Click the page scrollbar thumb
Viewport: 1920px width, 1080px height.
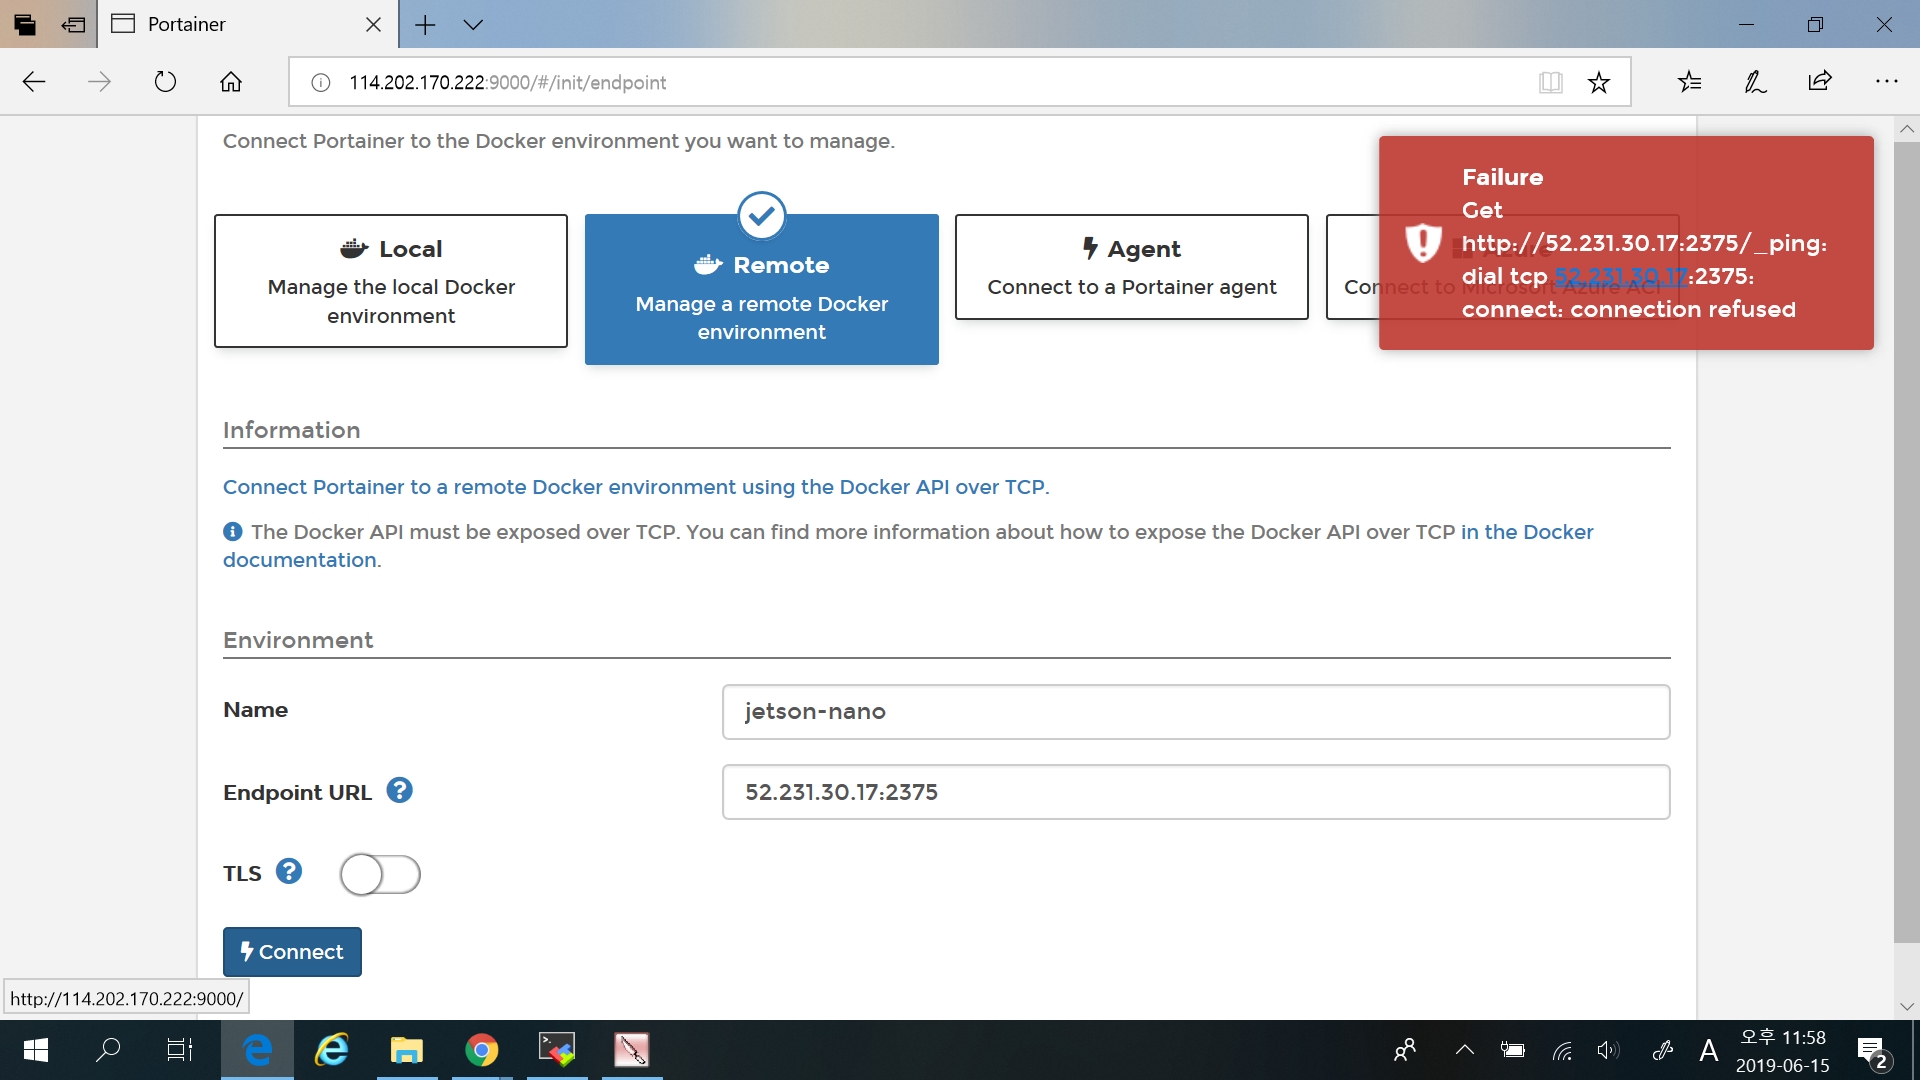tap(1906, 541)
